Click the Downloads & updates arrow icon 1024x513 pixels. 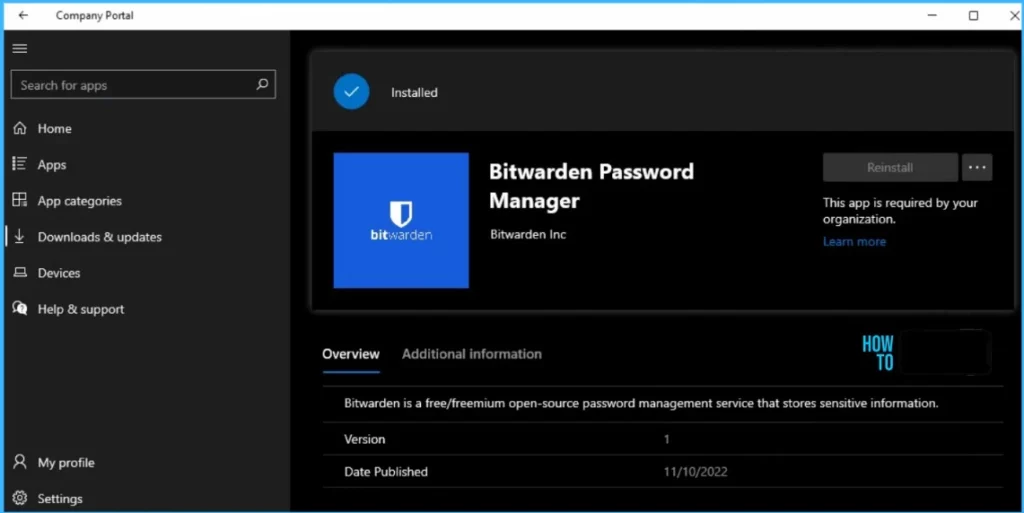pyautogui.click(x=20, y=236)
